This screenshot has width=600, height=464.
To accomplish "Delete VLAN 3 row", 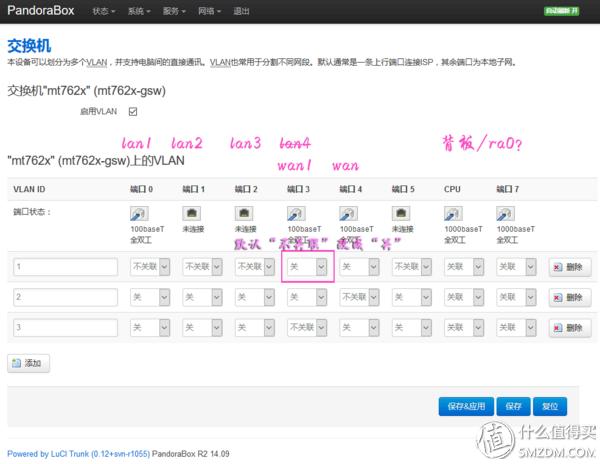I will (570, 328).
